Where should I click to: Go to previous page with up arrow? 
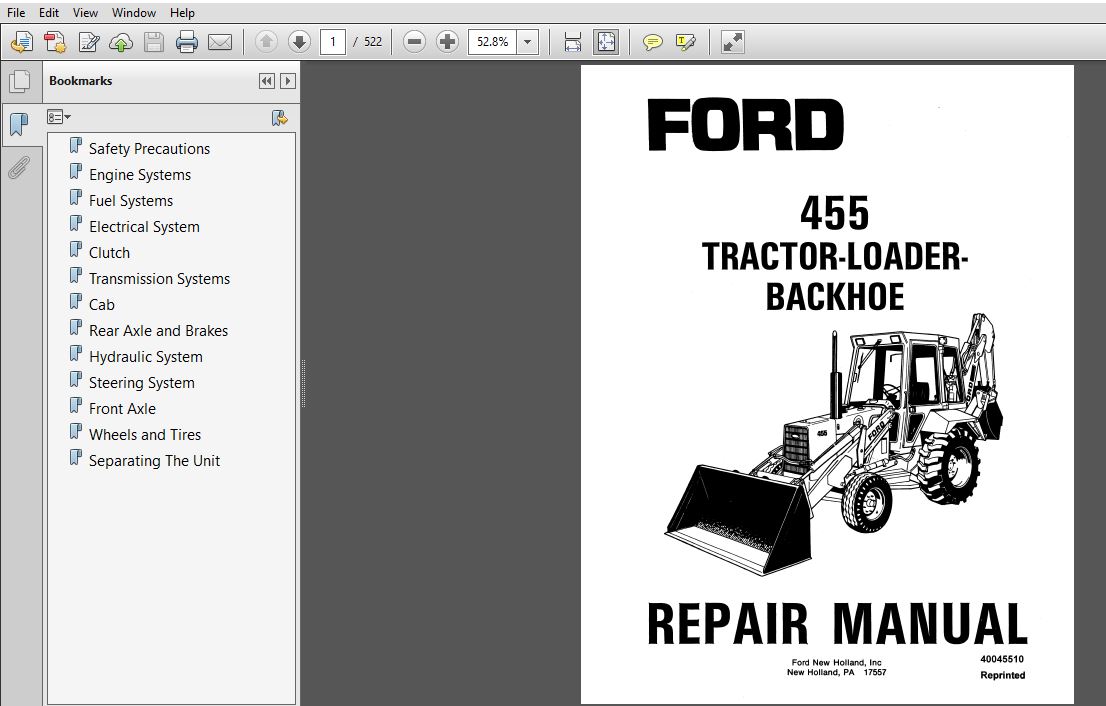pos(266,42)
